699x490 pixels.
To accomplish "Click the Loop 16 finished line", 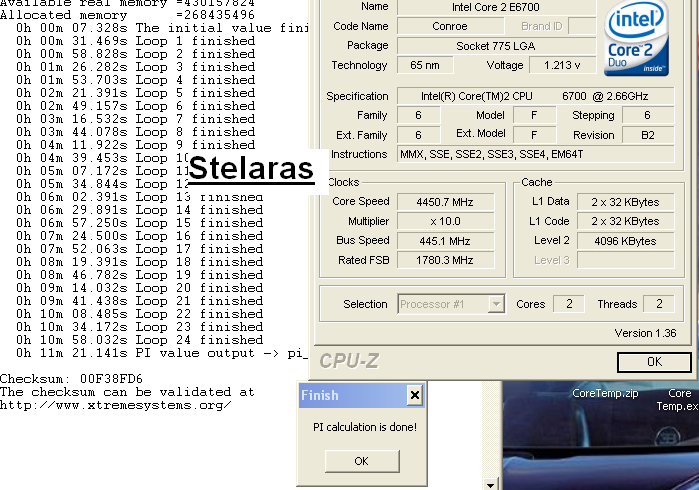I will pos(140,236).
